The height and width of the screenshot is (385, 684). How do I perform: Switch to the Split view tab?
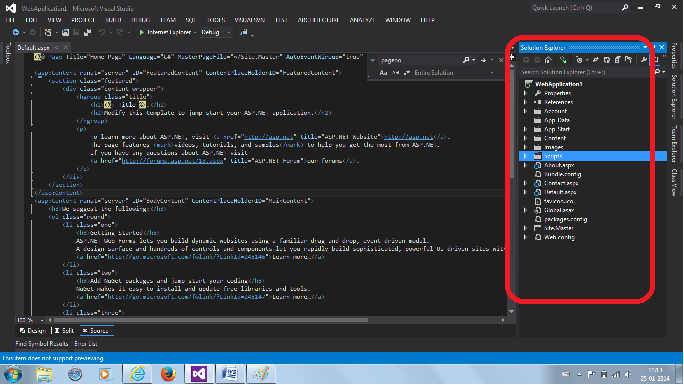64,331
